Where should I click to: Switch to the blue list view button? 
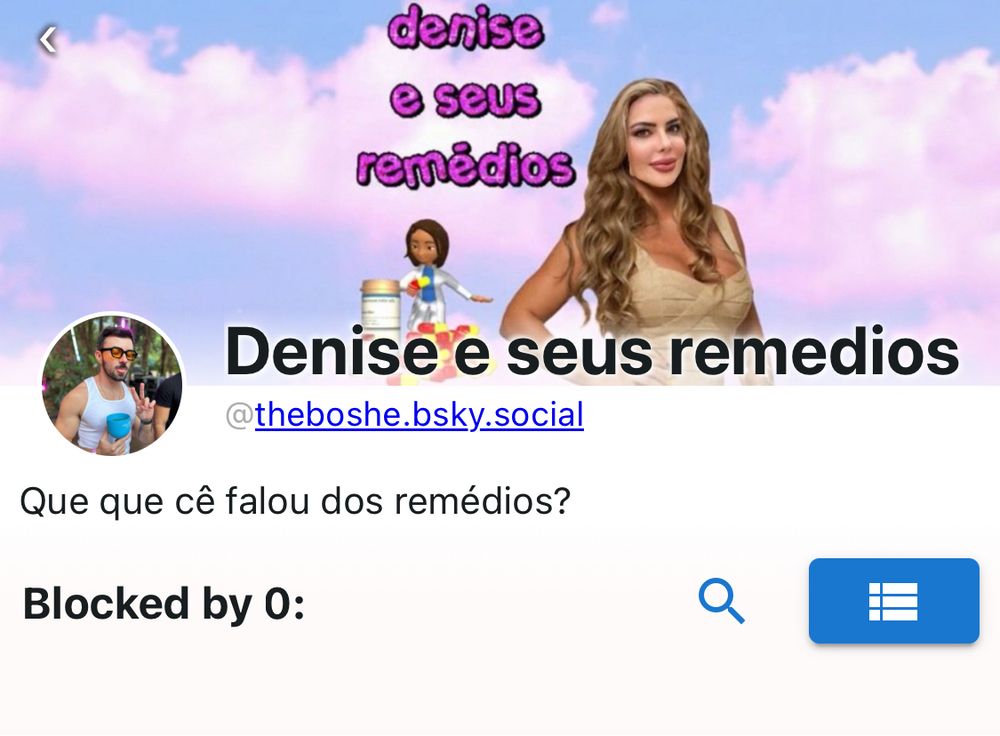coord(893,601)
